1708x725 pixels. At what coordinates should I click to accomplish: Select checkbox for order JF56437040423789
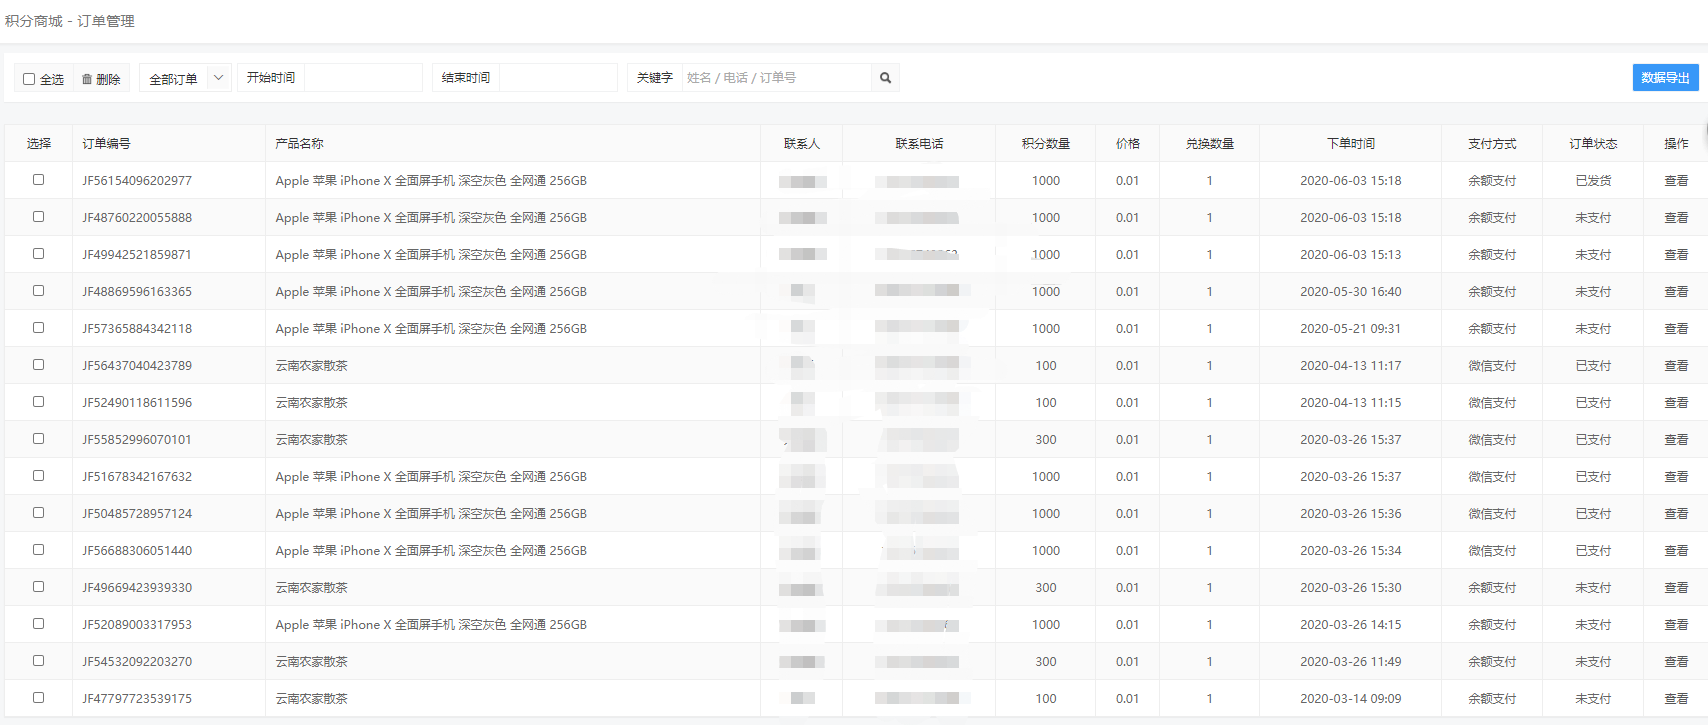click(x=39, y=365)
